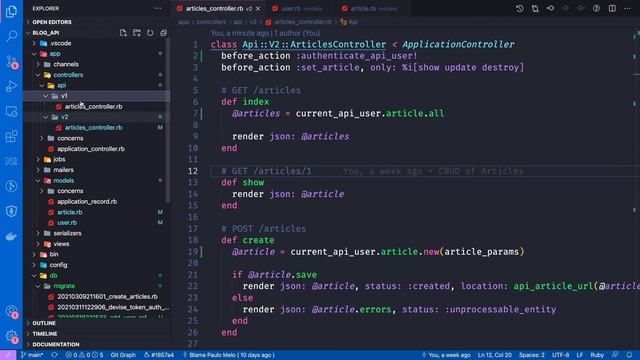
Task: Refresh the Explorer file tree
Action: point(150,33)
